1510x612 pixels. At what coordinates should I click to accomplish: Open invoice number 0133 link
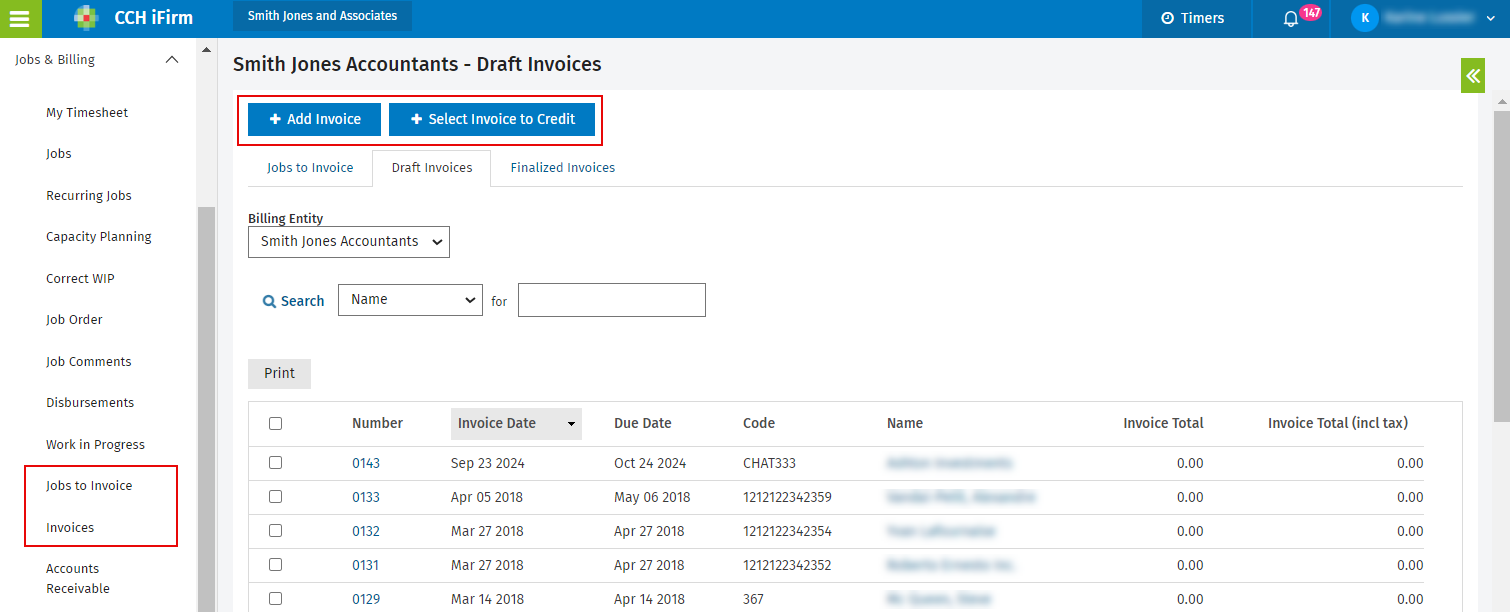tap(366, 498)
